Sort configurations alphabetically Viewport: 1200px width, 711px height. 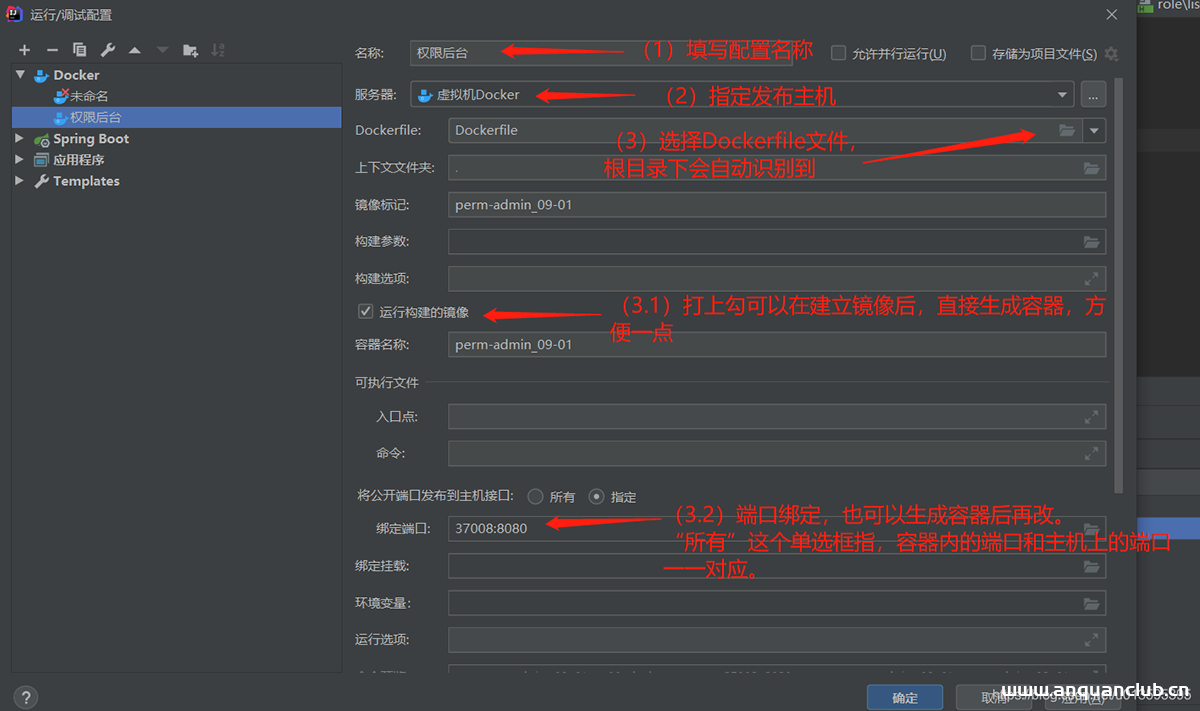click(x=218, y=49)
